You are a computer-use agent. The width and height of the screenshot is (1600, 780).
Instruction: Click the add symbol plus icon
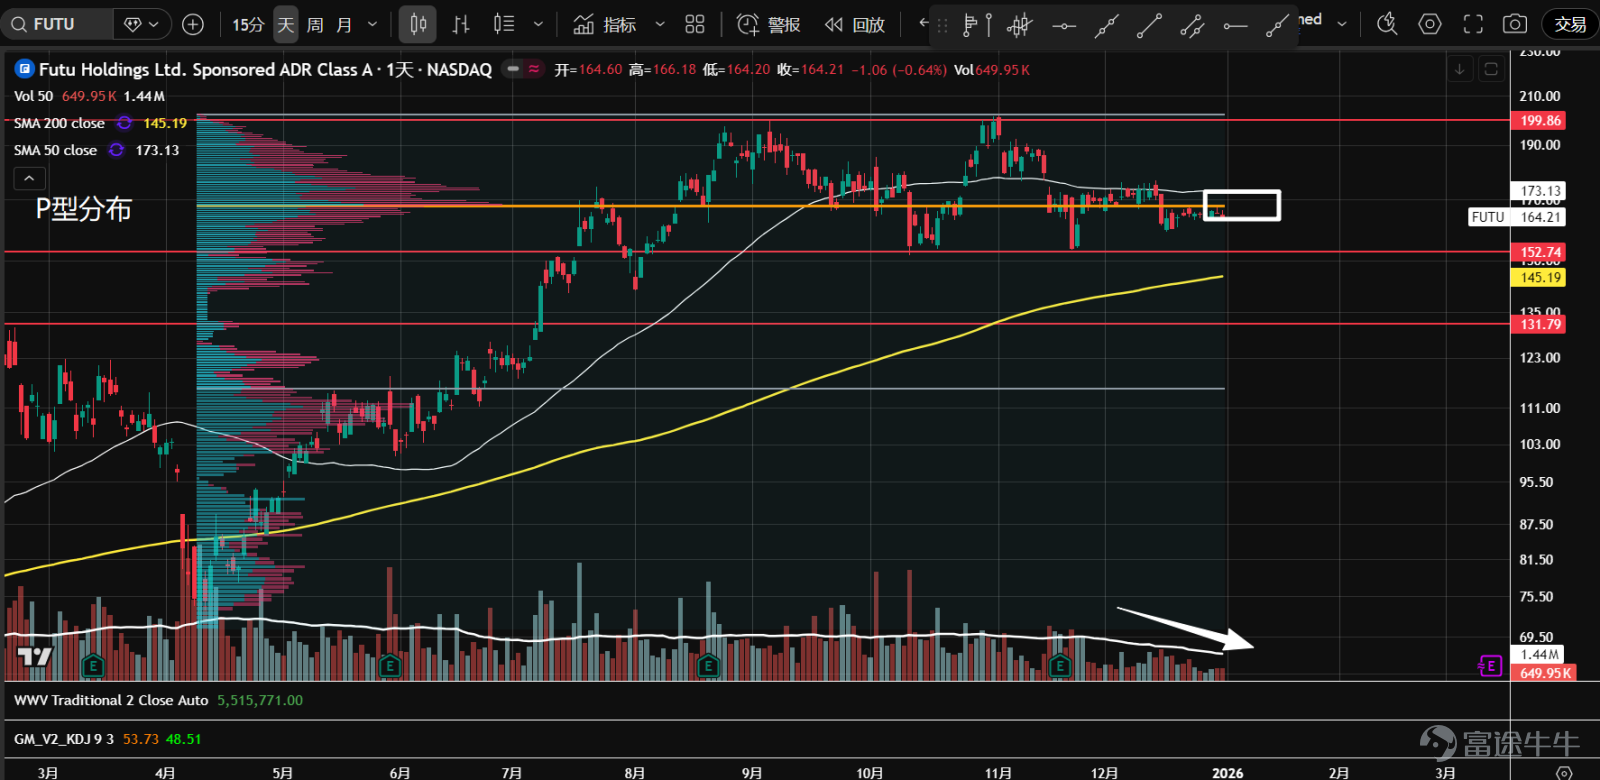193,24
